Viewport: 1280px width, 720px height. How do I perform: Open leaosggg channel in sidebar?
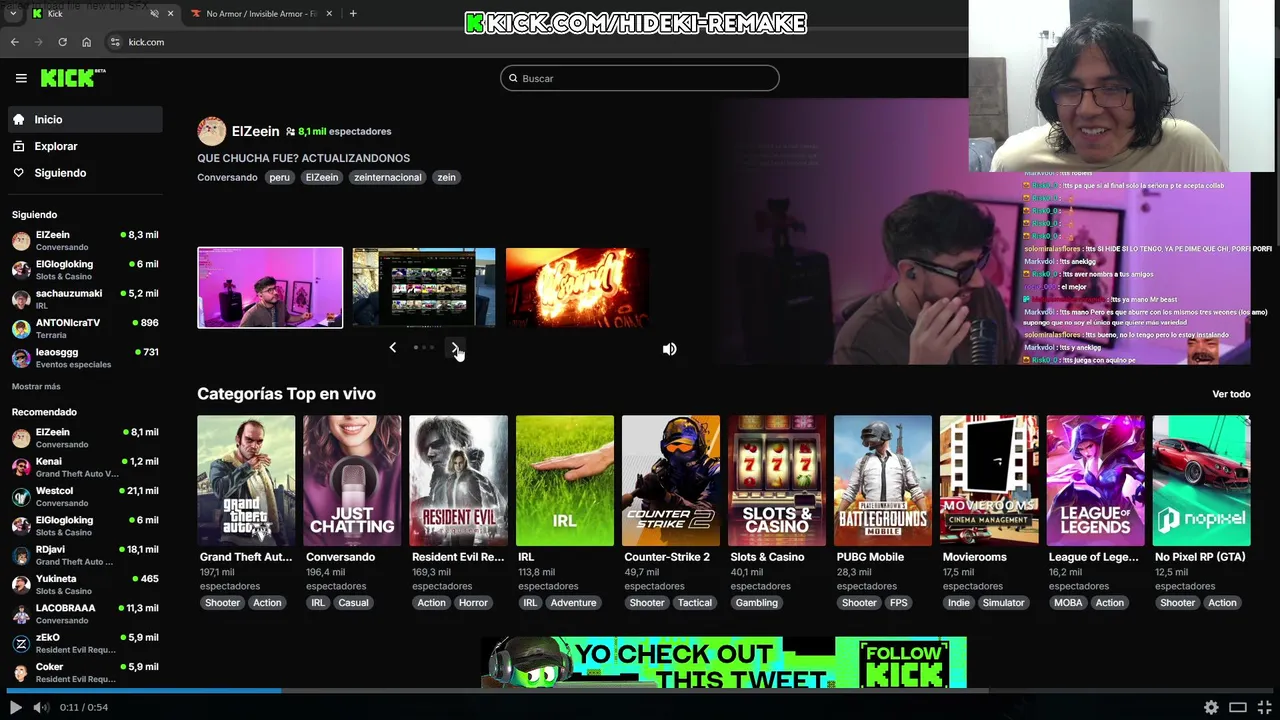85,358
